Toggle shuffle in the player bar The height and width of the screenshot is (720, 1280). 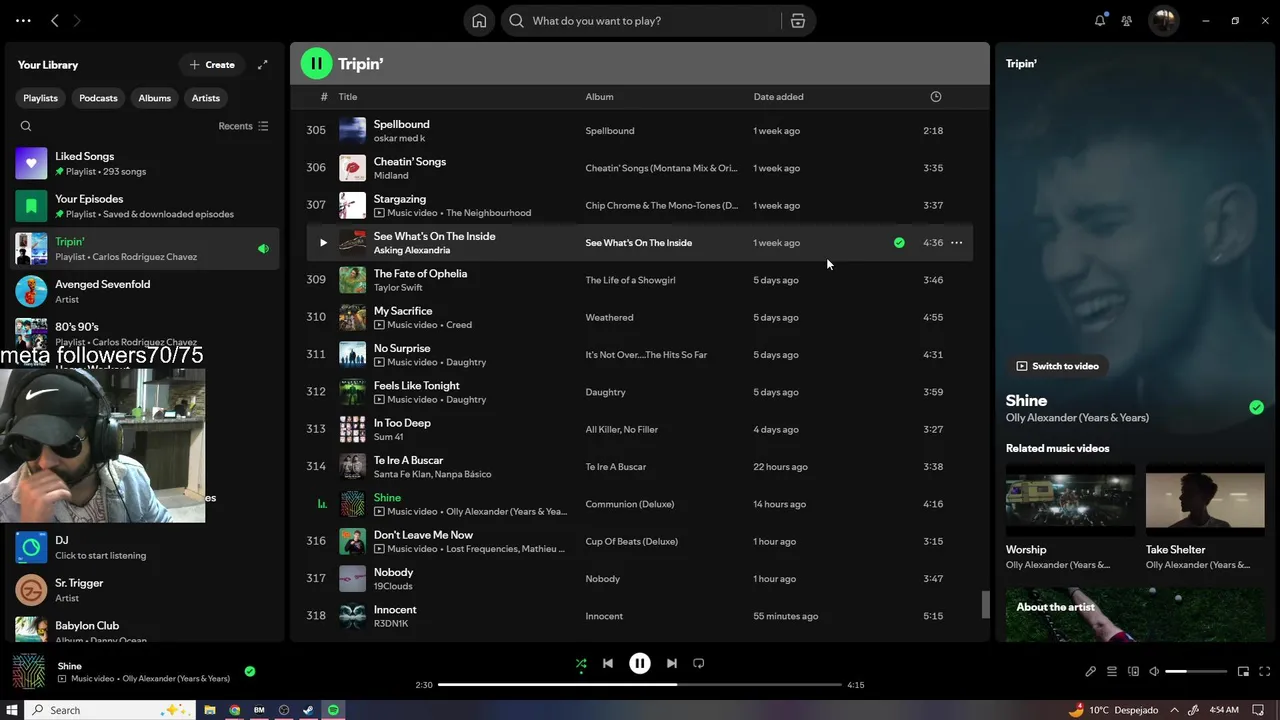[x=581, y=663]
